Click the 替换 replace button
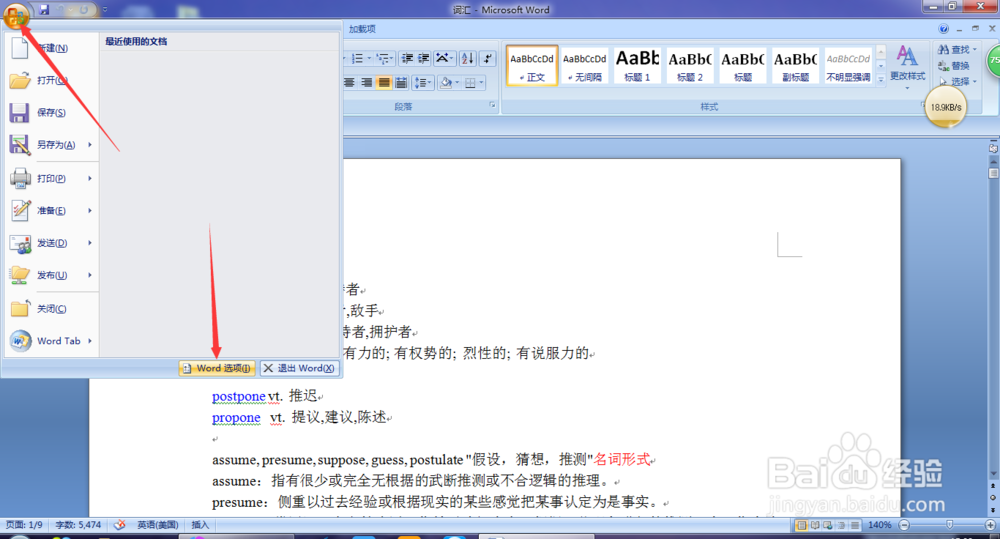The width and height of the screenshot is (1000, 539). (x=954, y=66)
